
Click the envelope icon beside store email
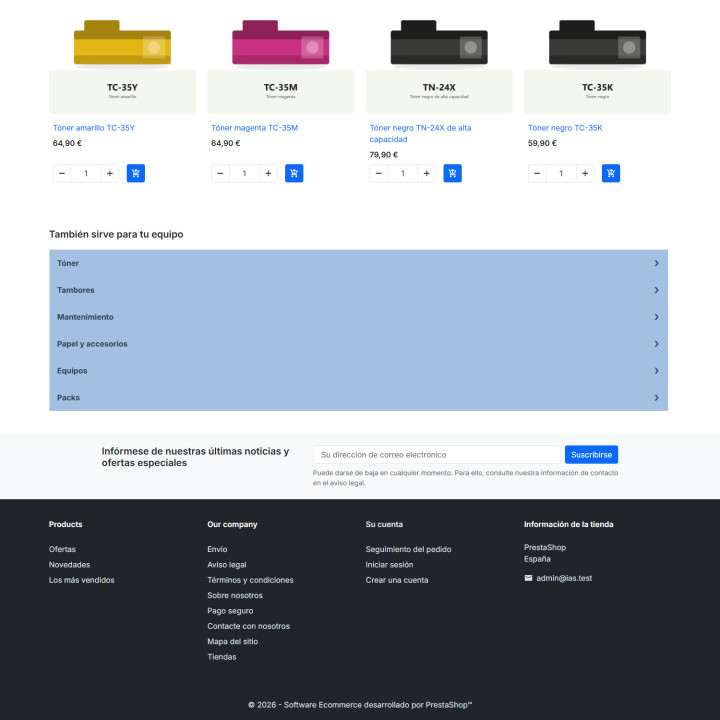click(x=528, y=578)
